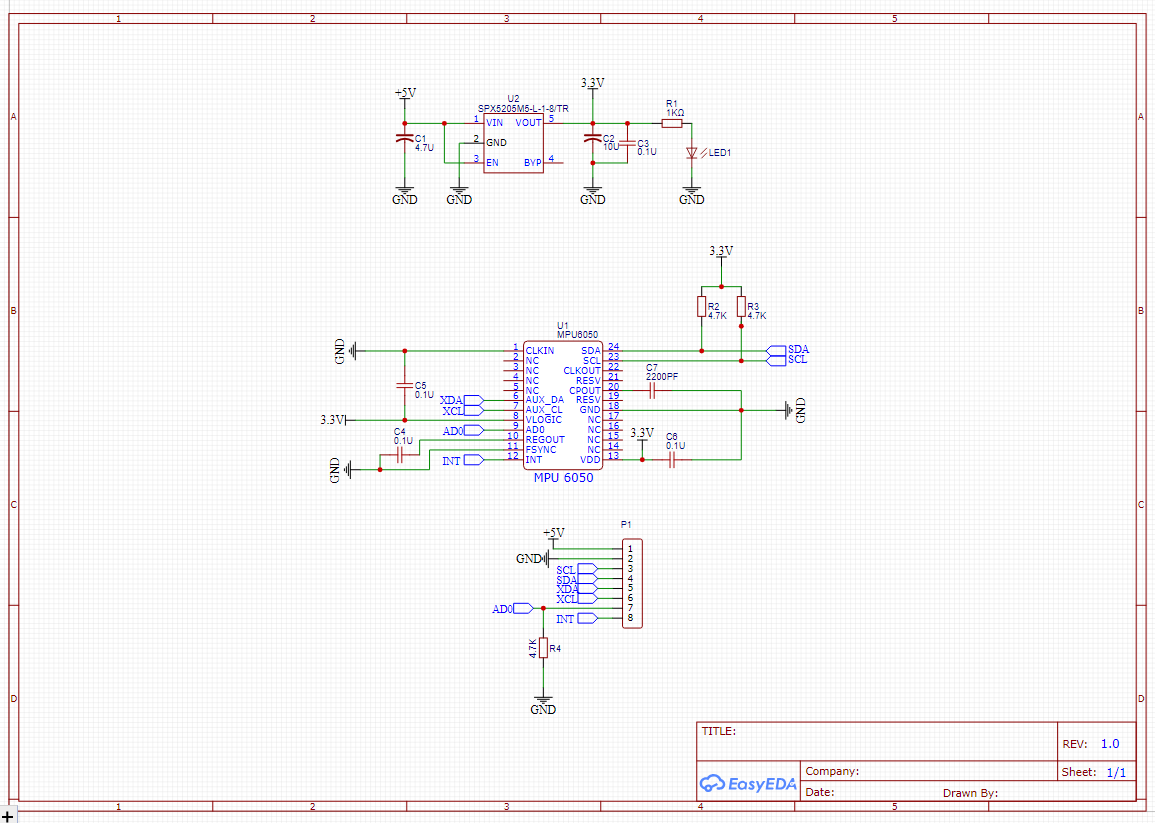Select the 8-pin header connector P1
This screenshot has height=823, width=1155.
click(632, 583)
